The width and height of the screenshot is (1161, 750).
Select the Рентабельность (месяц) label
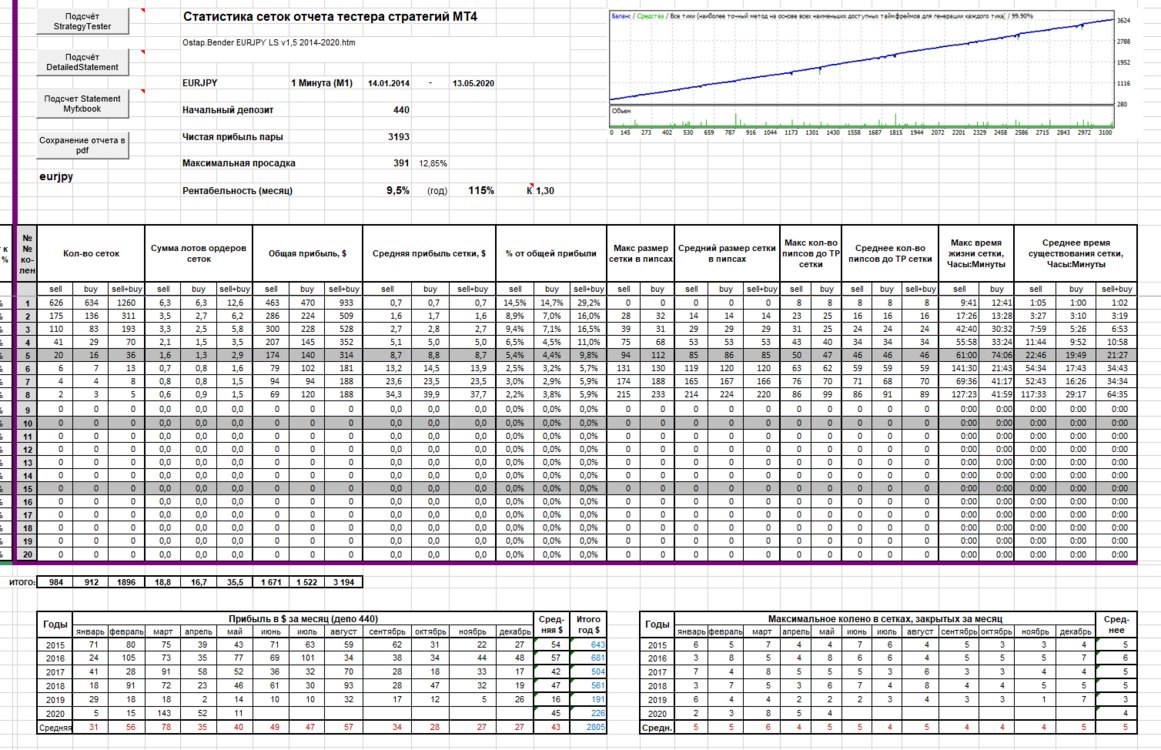(x=238, y=190)
